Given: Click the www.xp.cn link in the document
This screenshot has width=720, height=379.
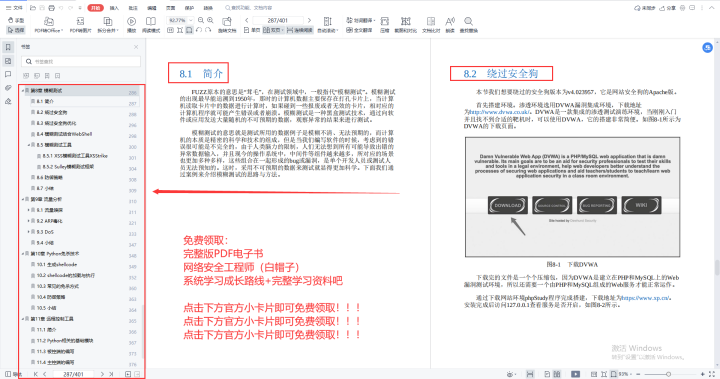Looking at the screenshot, I should (x=646, y=298).
